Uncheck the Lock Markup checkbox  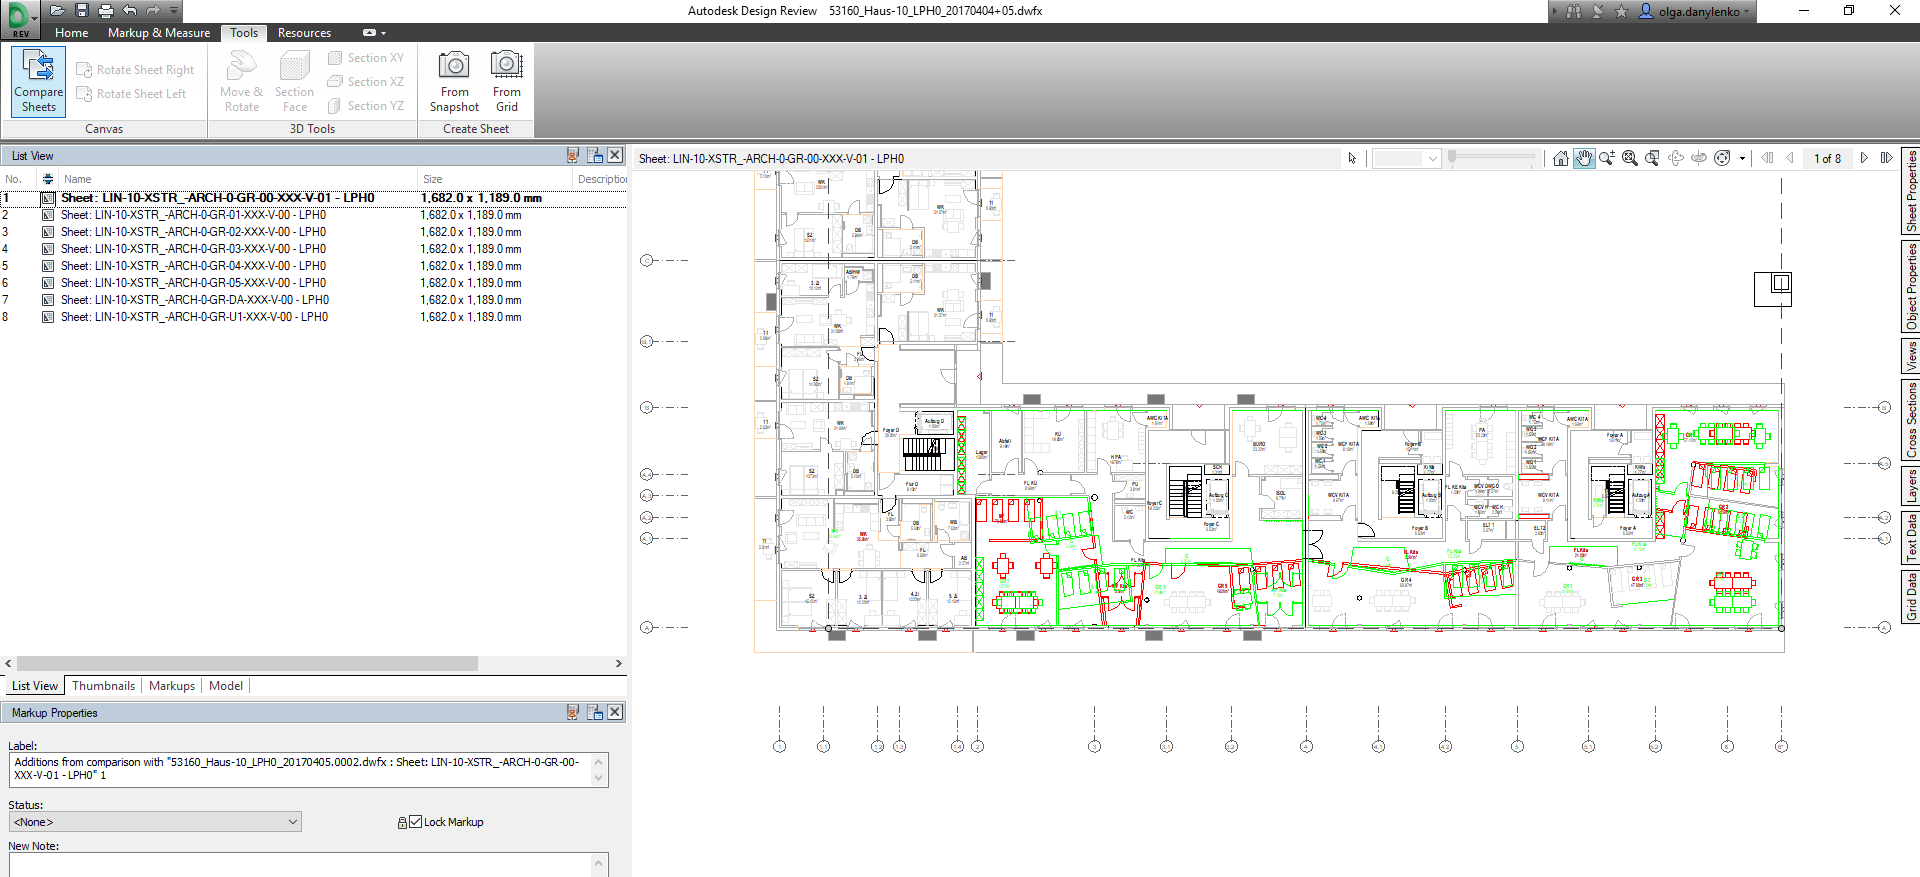(416, 822)
